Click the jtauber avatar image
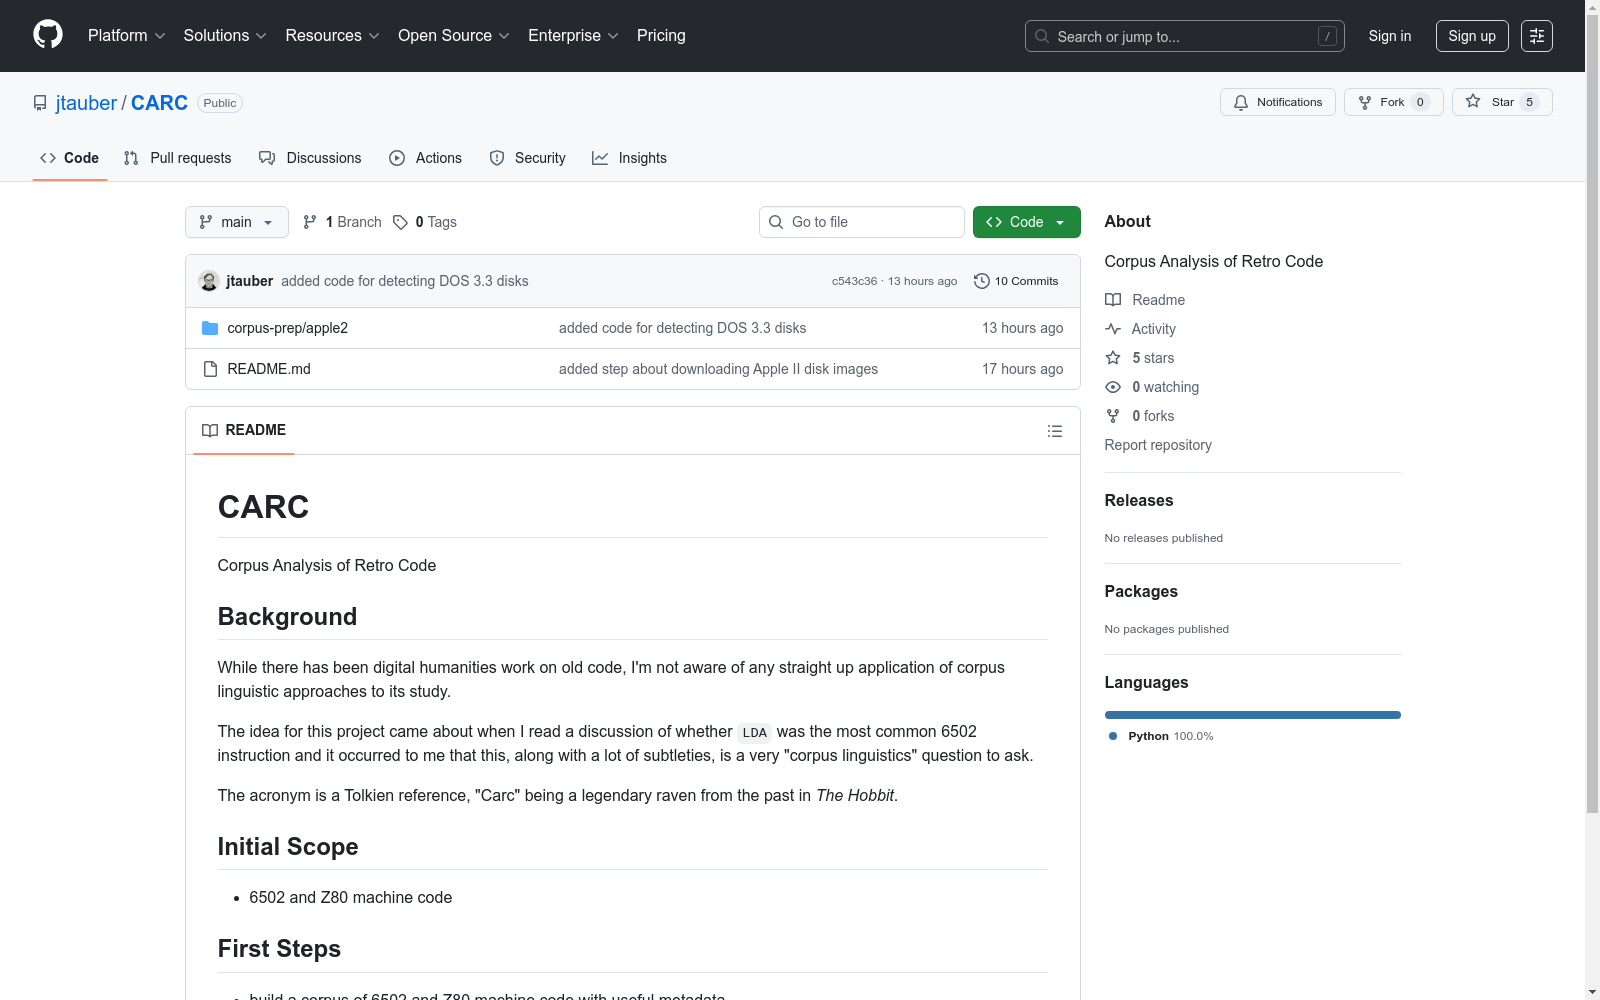Image resolution: width=1600 pixels, height=1000 pixels. pyautogui.click(x=209, y=281)
